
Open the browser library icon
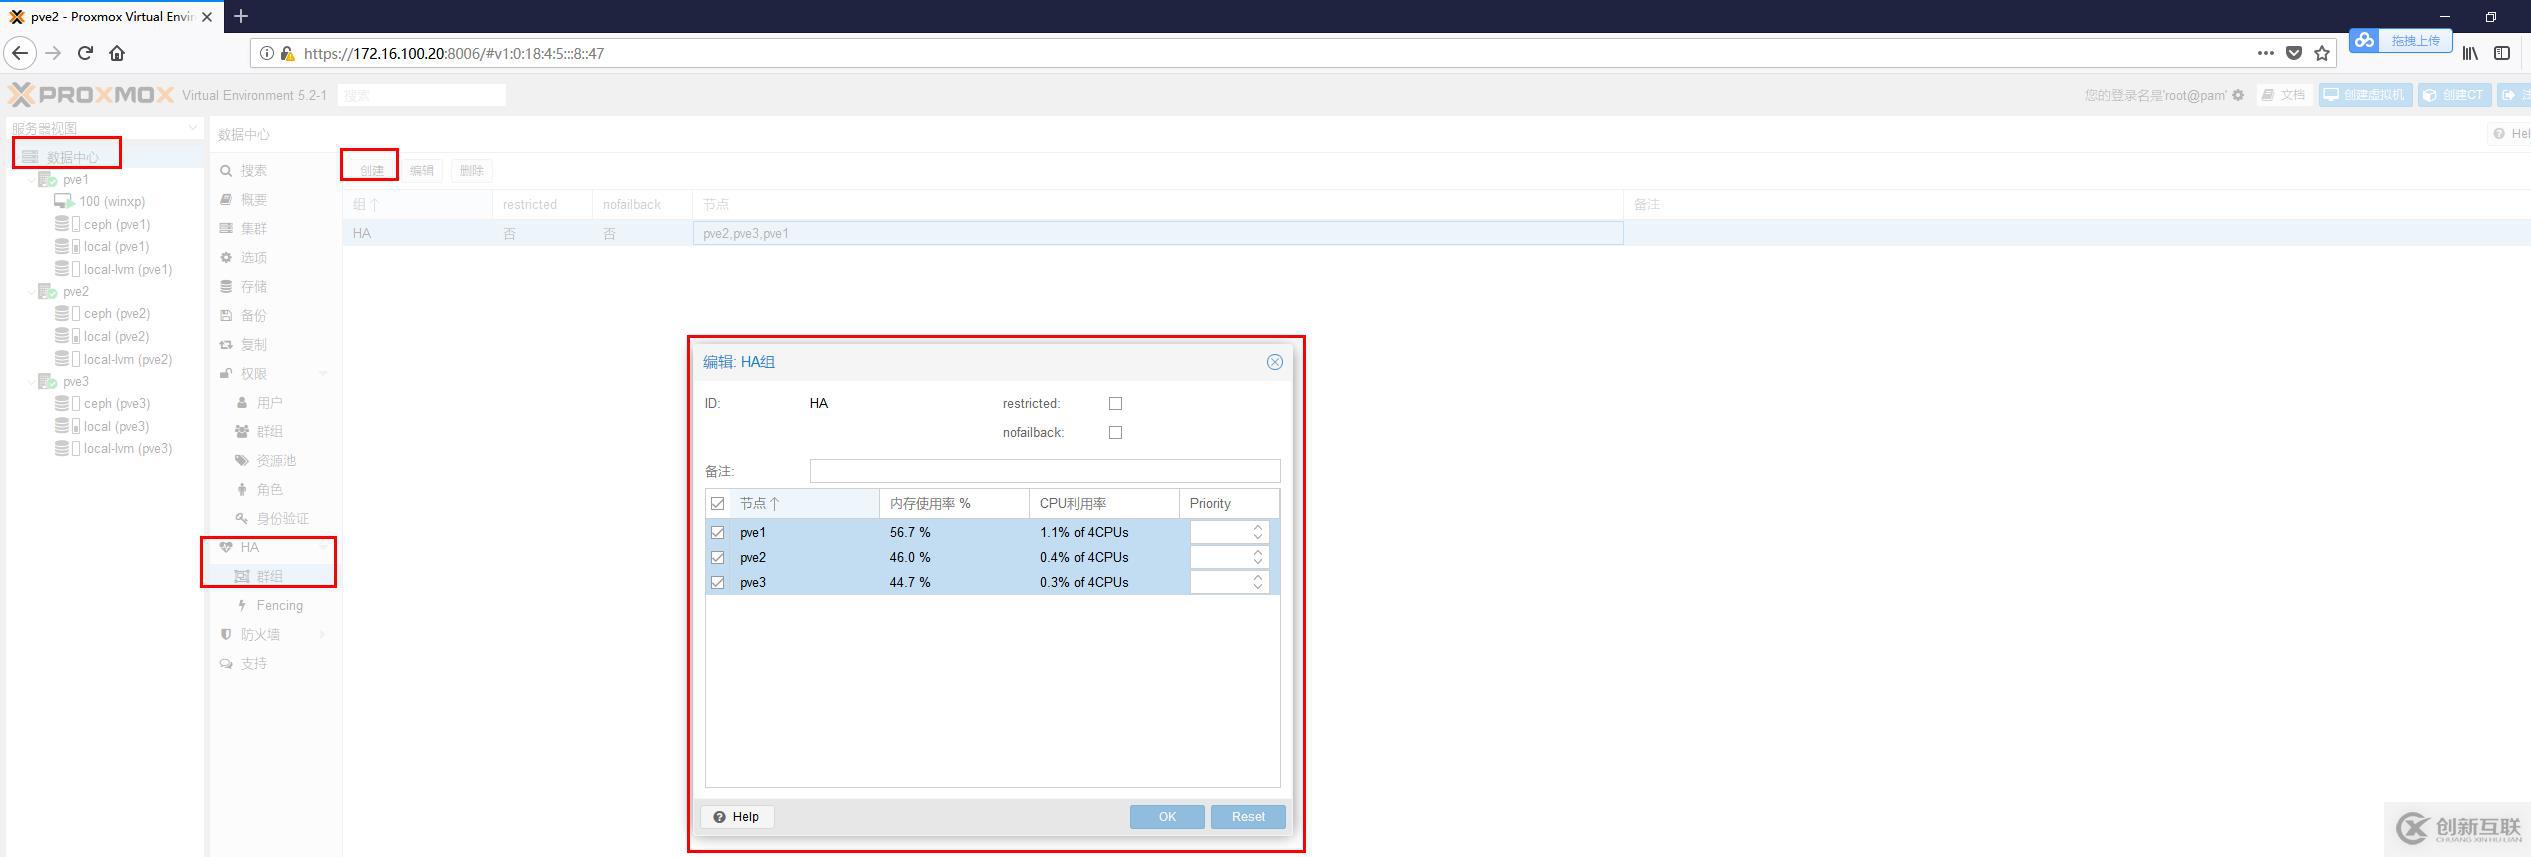2469,53
